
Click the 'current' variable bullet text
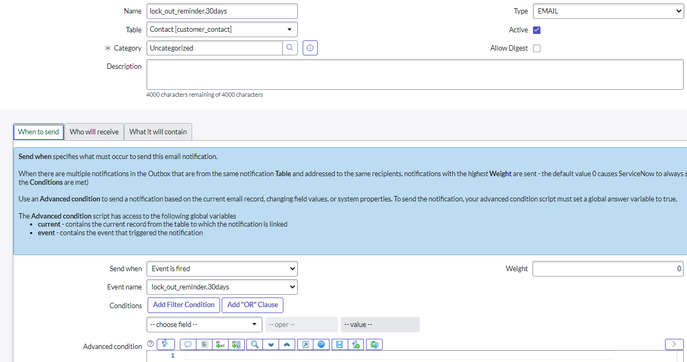click(162, 224)
